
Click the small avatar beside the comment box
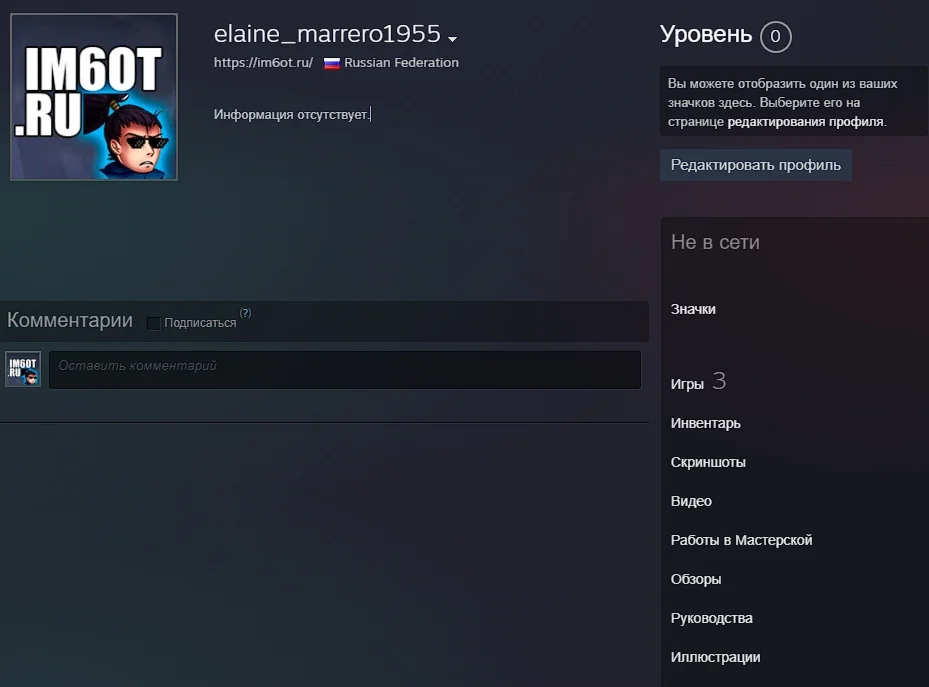coord(23,368)
